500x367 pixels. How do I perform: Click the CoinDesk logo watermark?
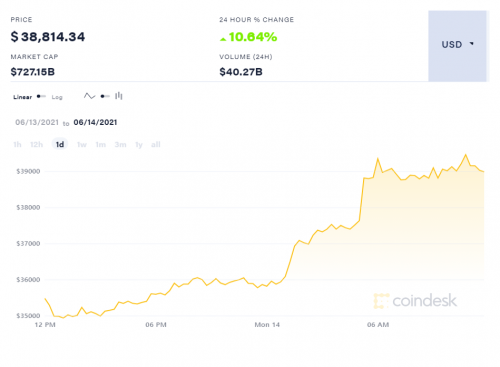(415, 301)
